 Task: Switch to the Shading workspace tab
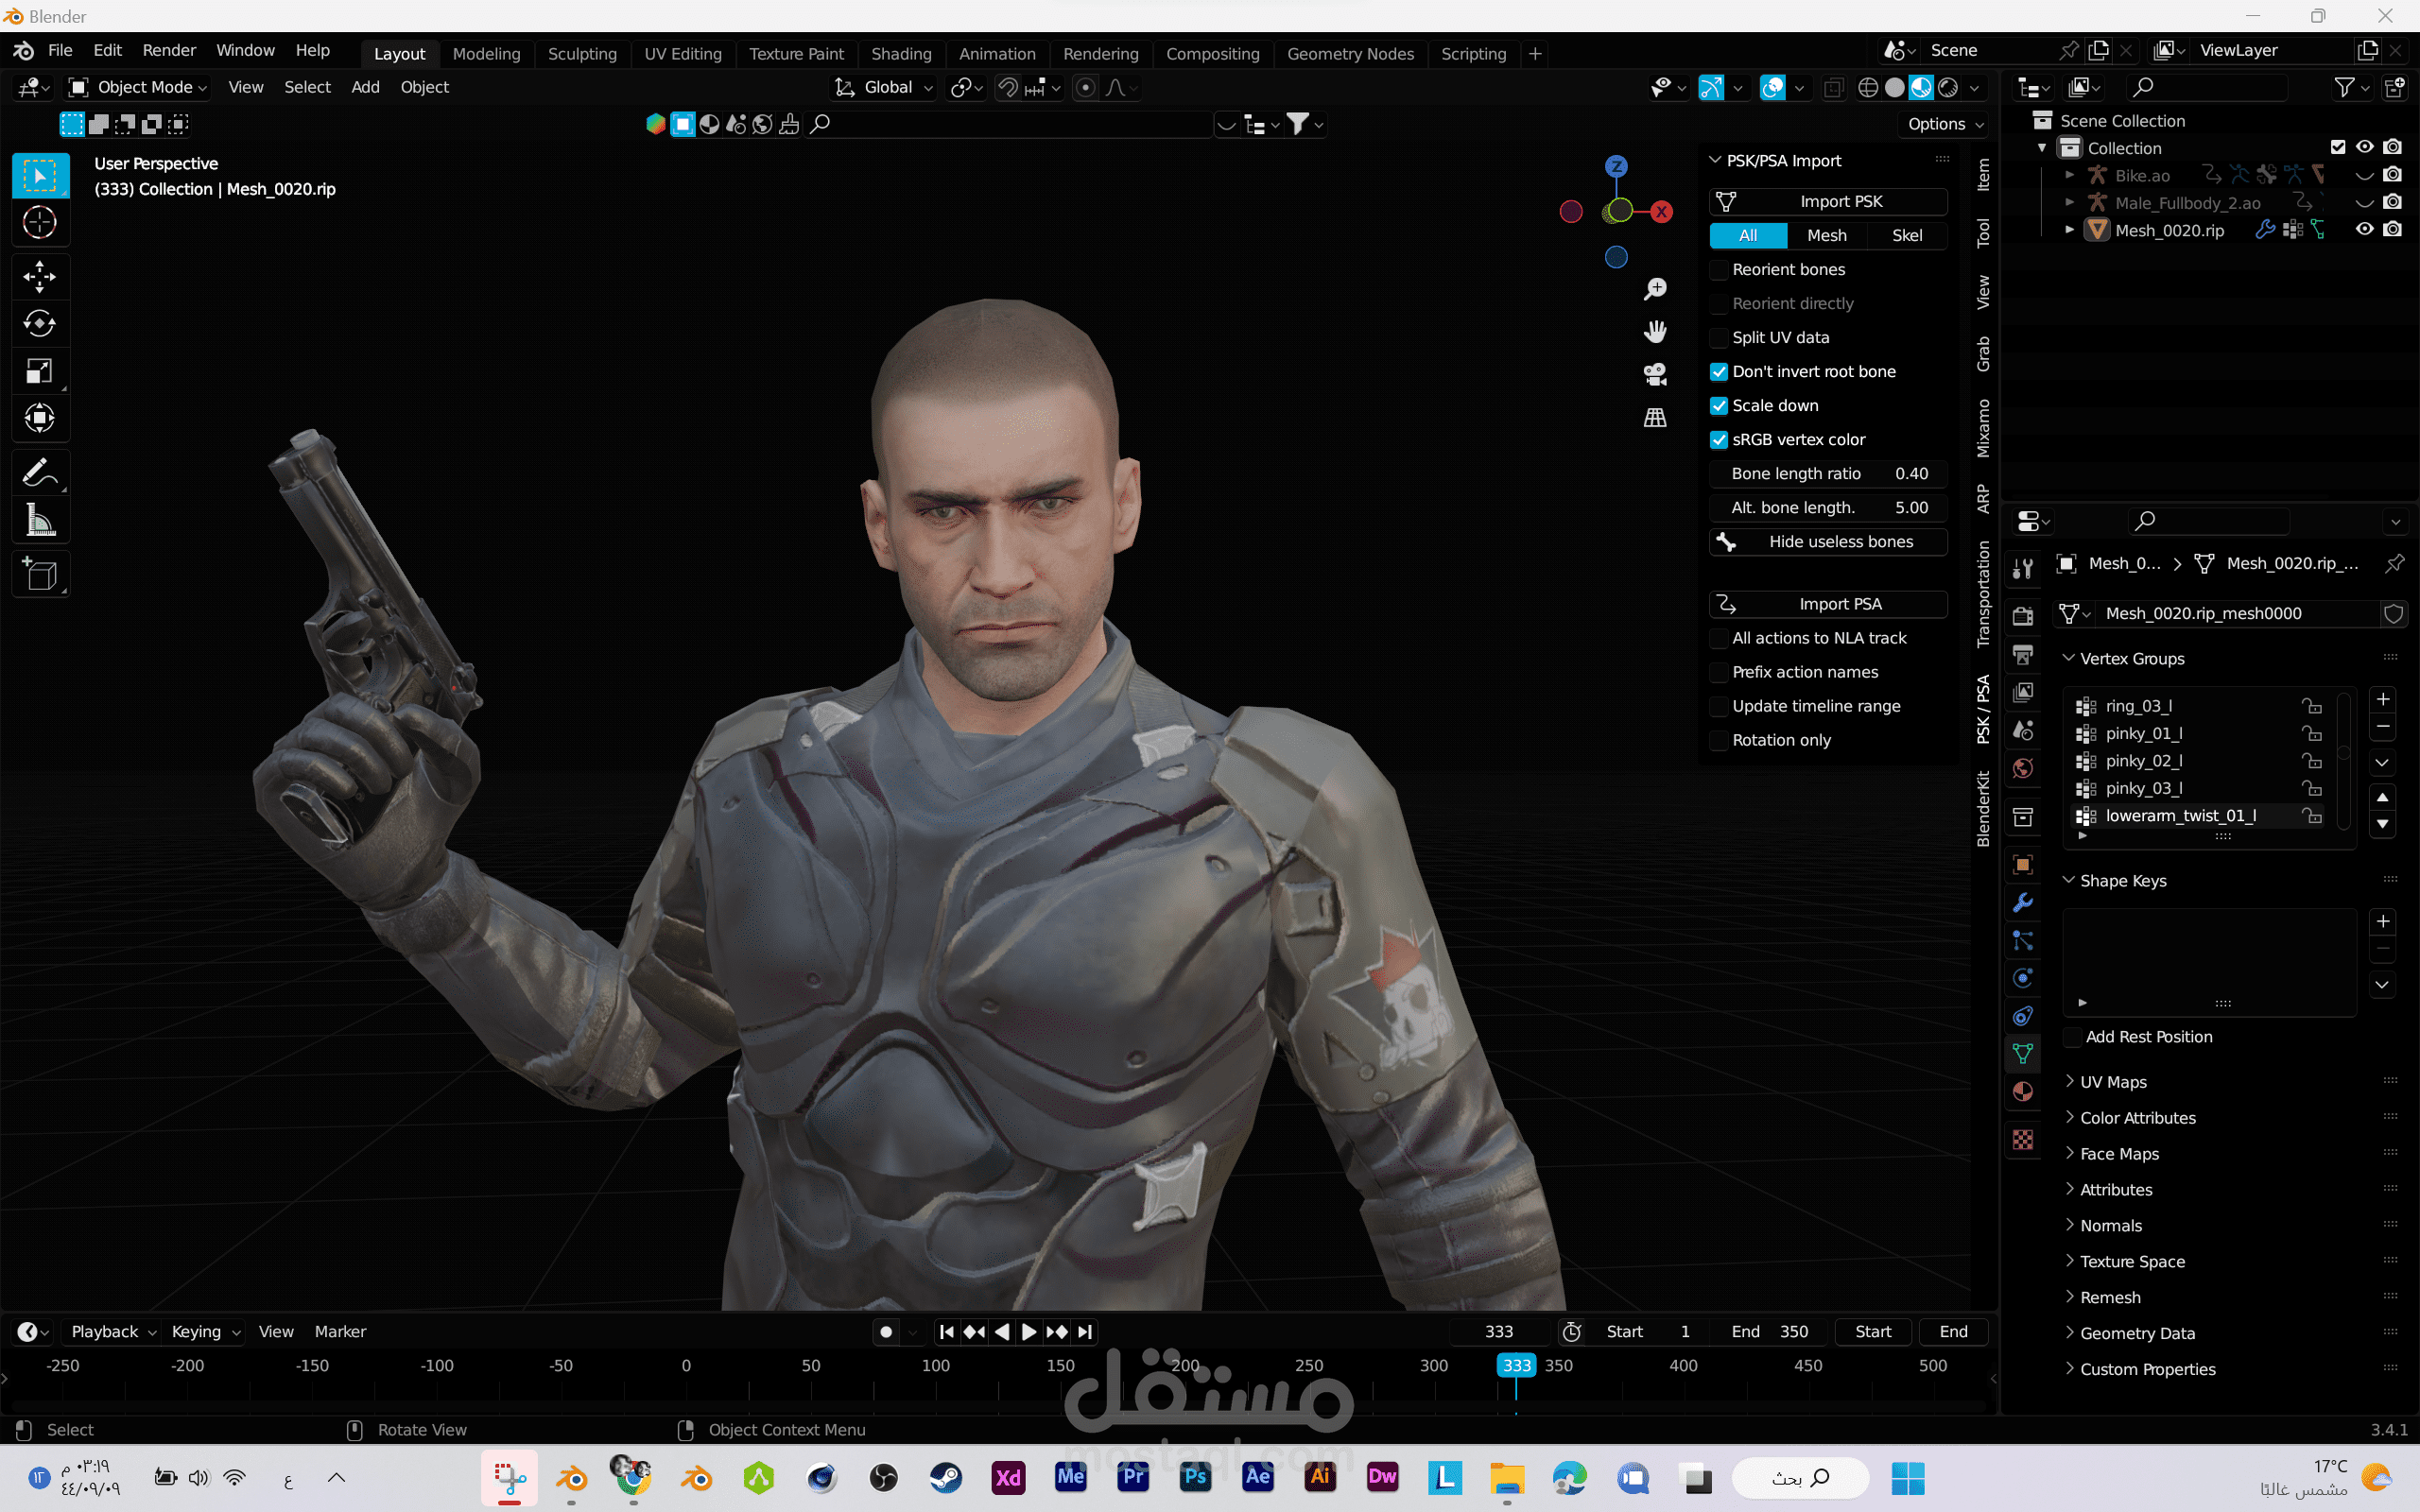900,53
